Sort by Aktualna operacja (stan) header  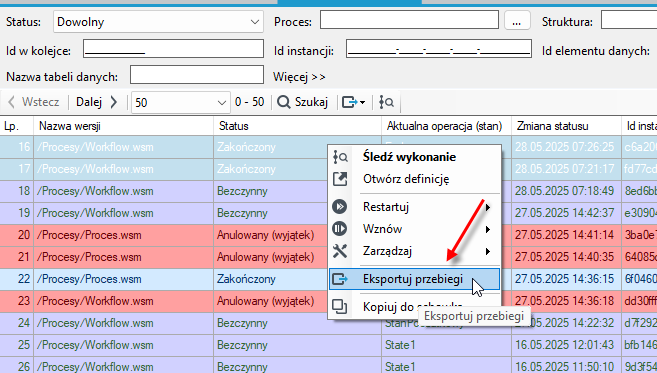point(447,126)
